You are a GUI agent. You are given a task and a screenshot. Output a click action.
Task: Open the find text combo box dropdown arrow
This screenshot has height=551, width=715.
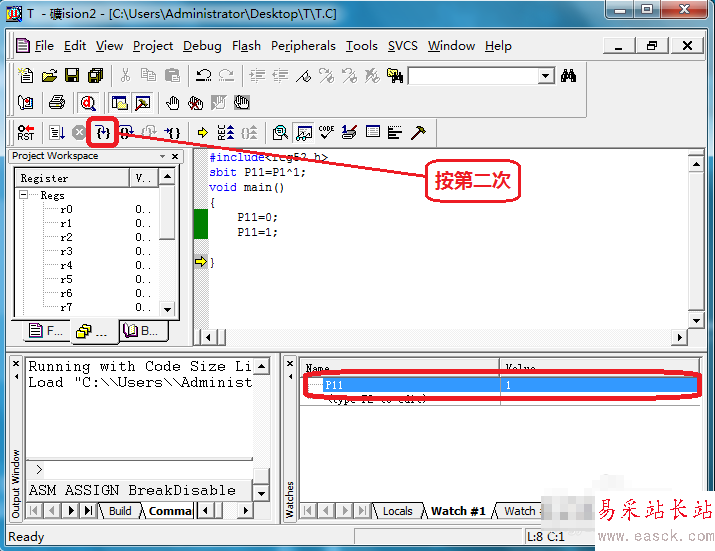point(545,76)
